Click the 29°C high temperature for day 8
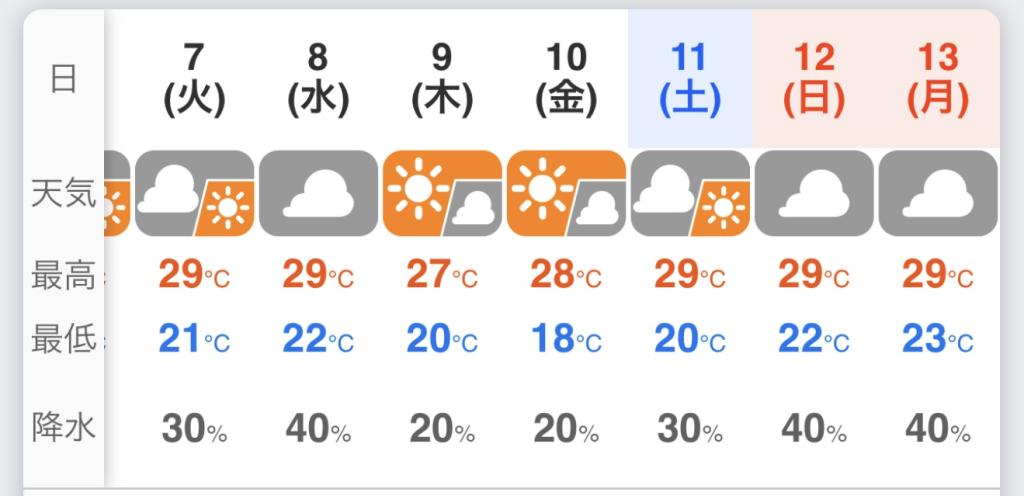The width and height of the screenshot is (1024, 496). click(318, 275)
